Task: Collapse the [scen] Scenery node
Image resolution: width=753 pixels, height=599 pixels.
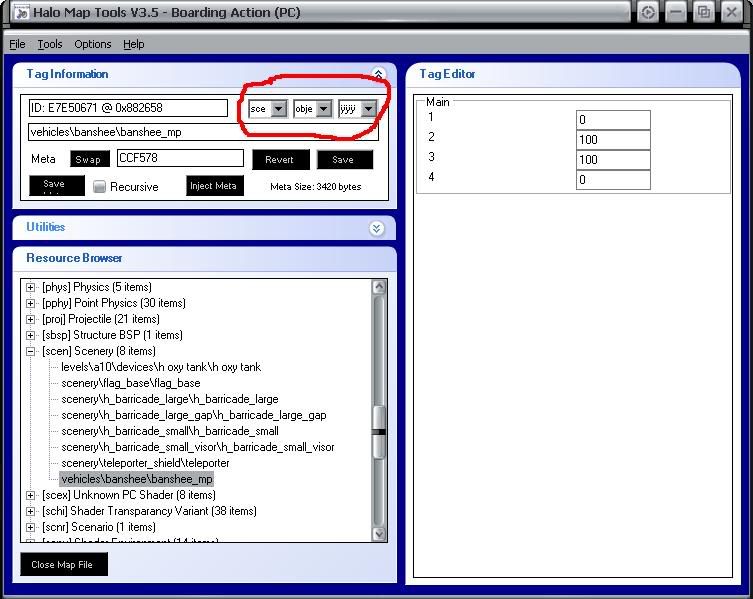Action: pyautogui.click(x=30, y=352)
